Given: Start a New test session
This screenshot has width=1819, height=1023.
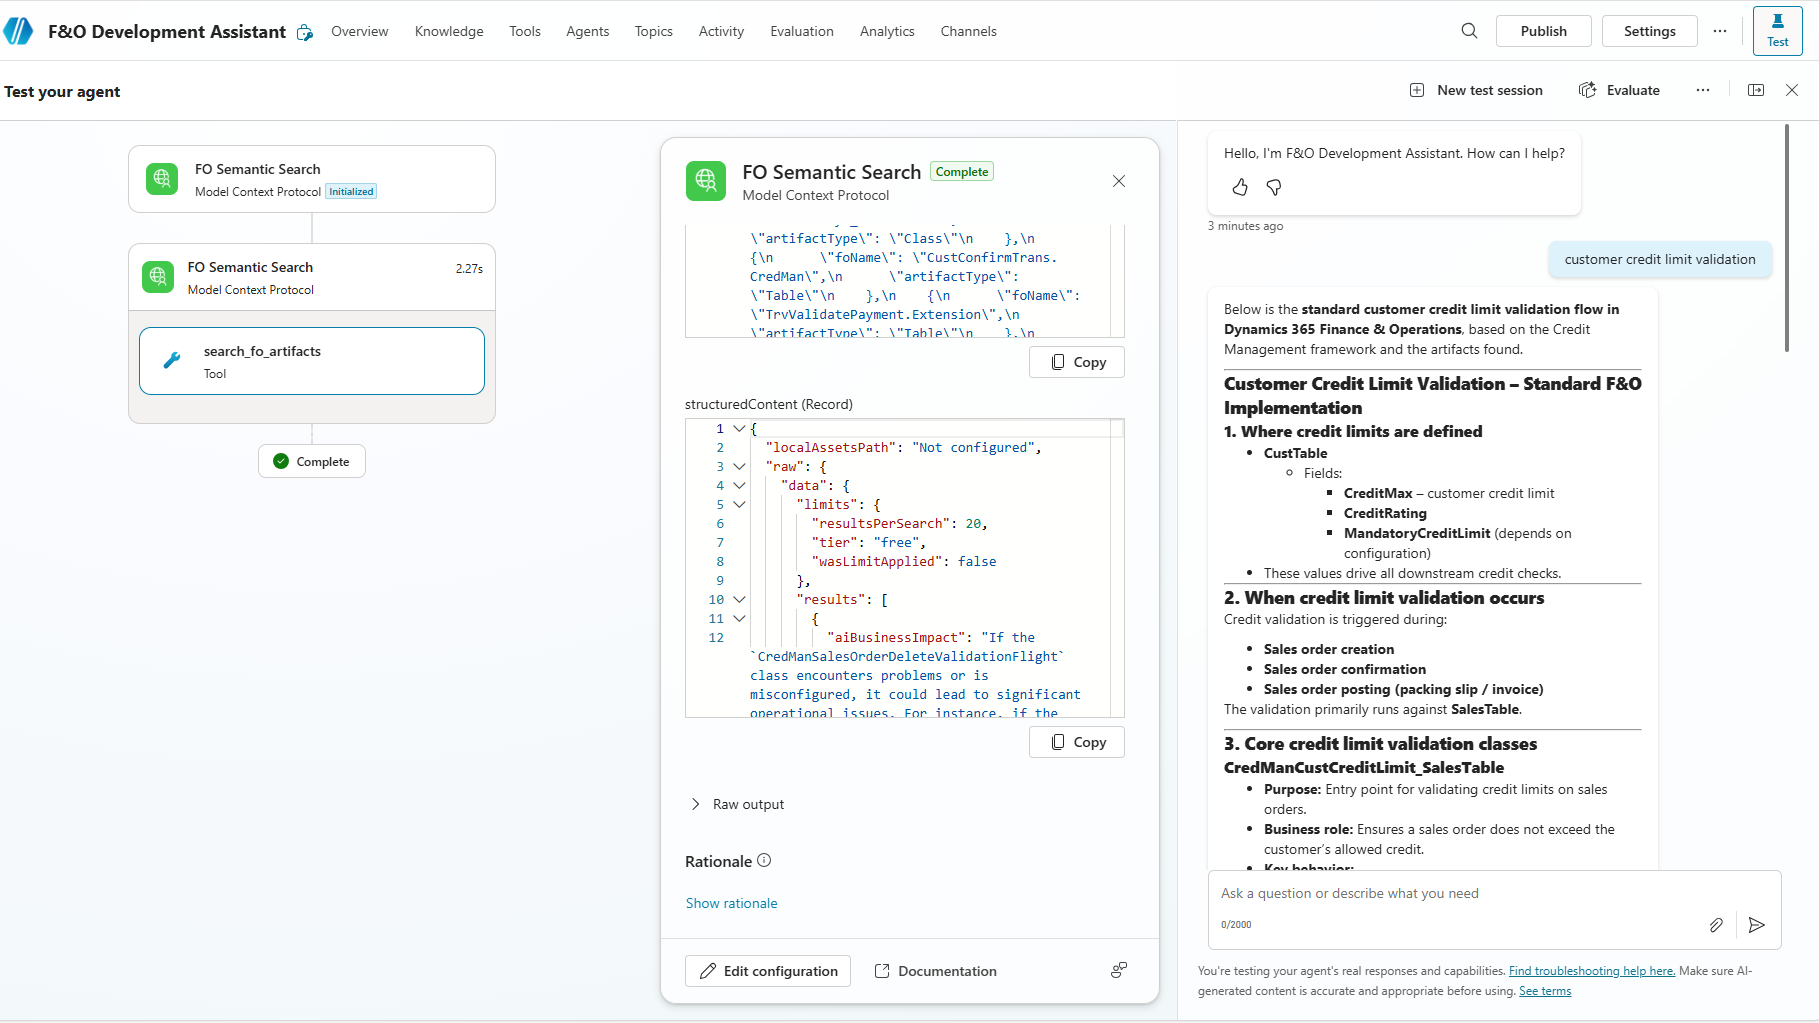Looking at the screenshot, I should (x=1476, y=90).
